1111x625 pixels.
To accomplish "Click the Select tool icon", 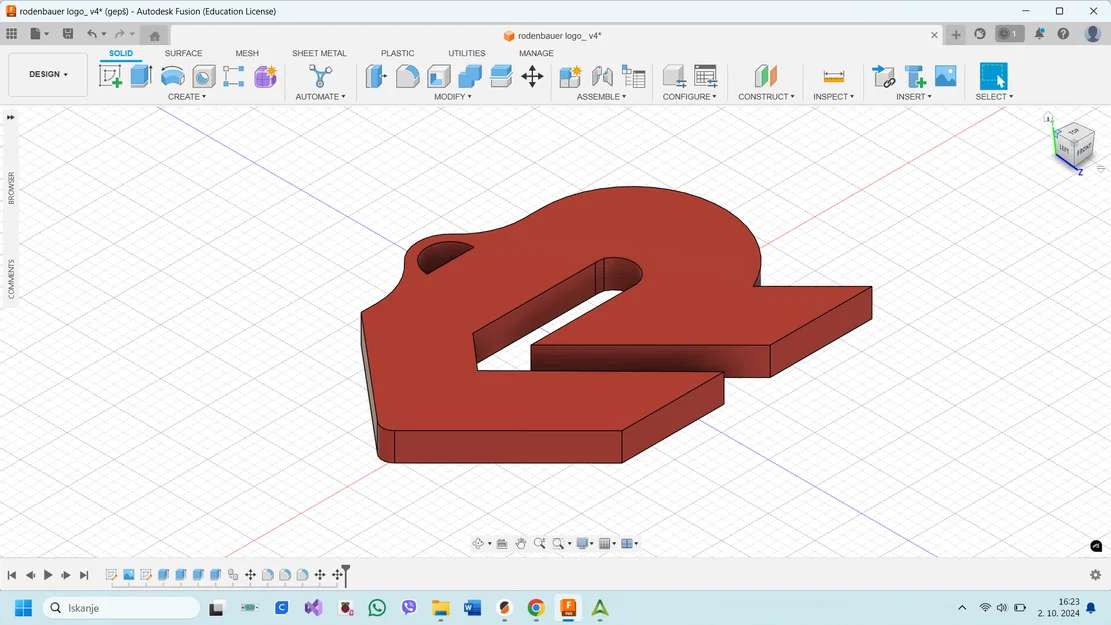I will point(993,76).
